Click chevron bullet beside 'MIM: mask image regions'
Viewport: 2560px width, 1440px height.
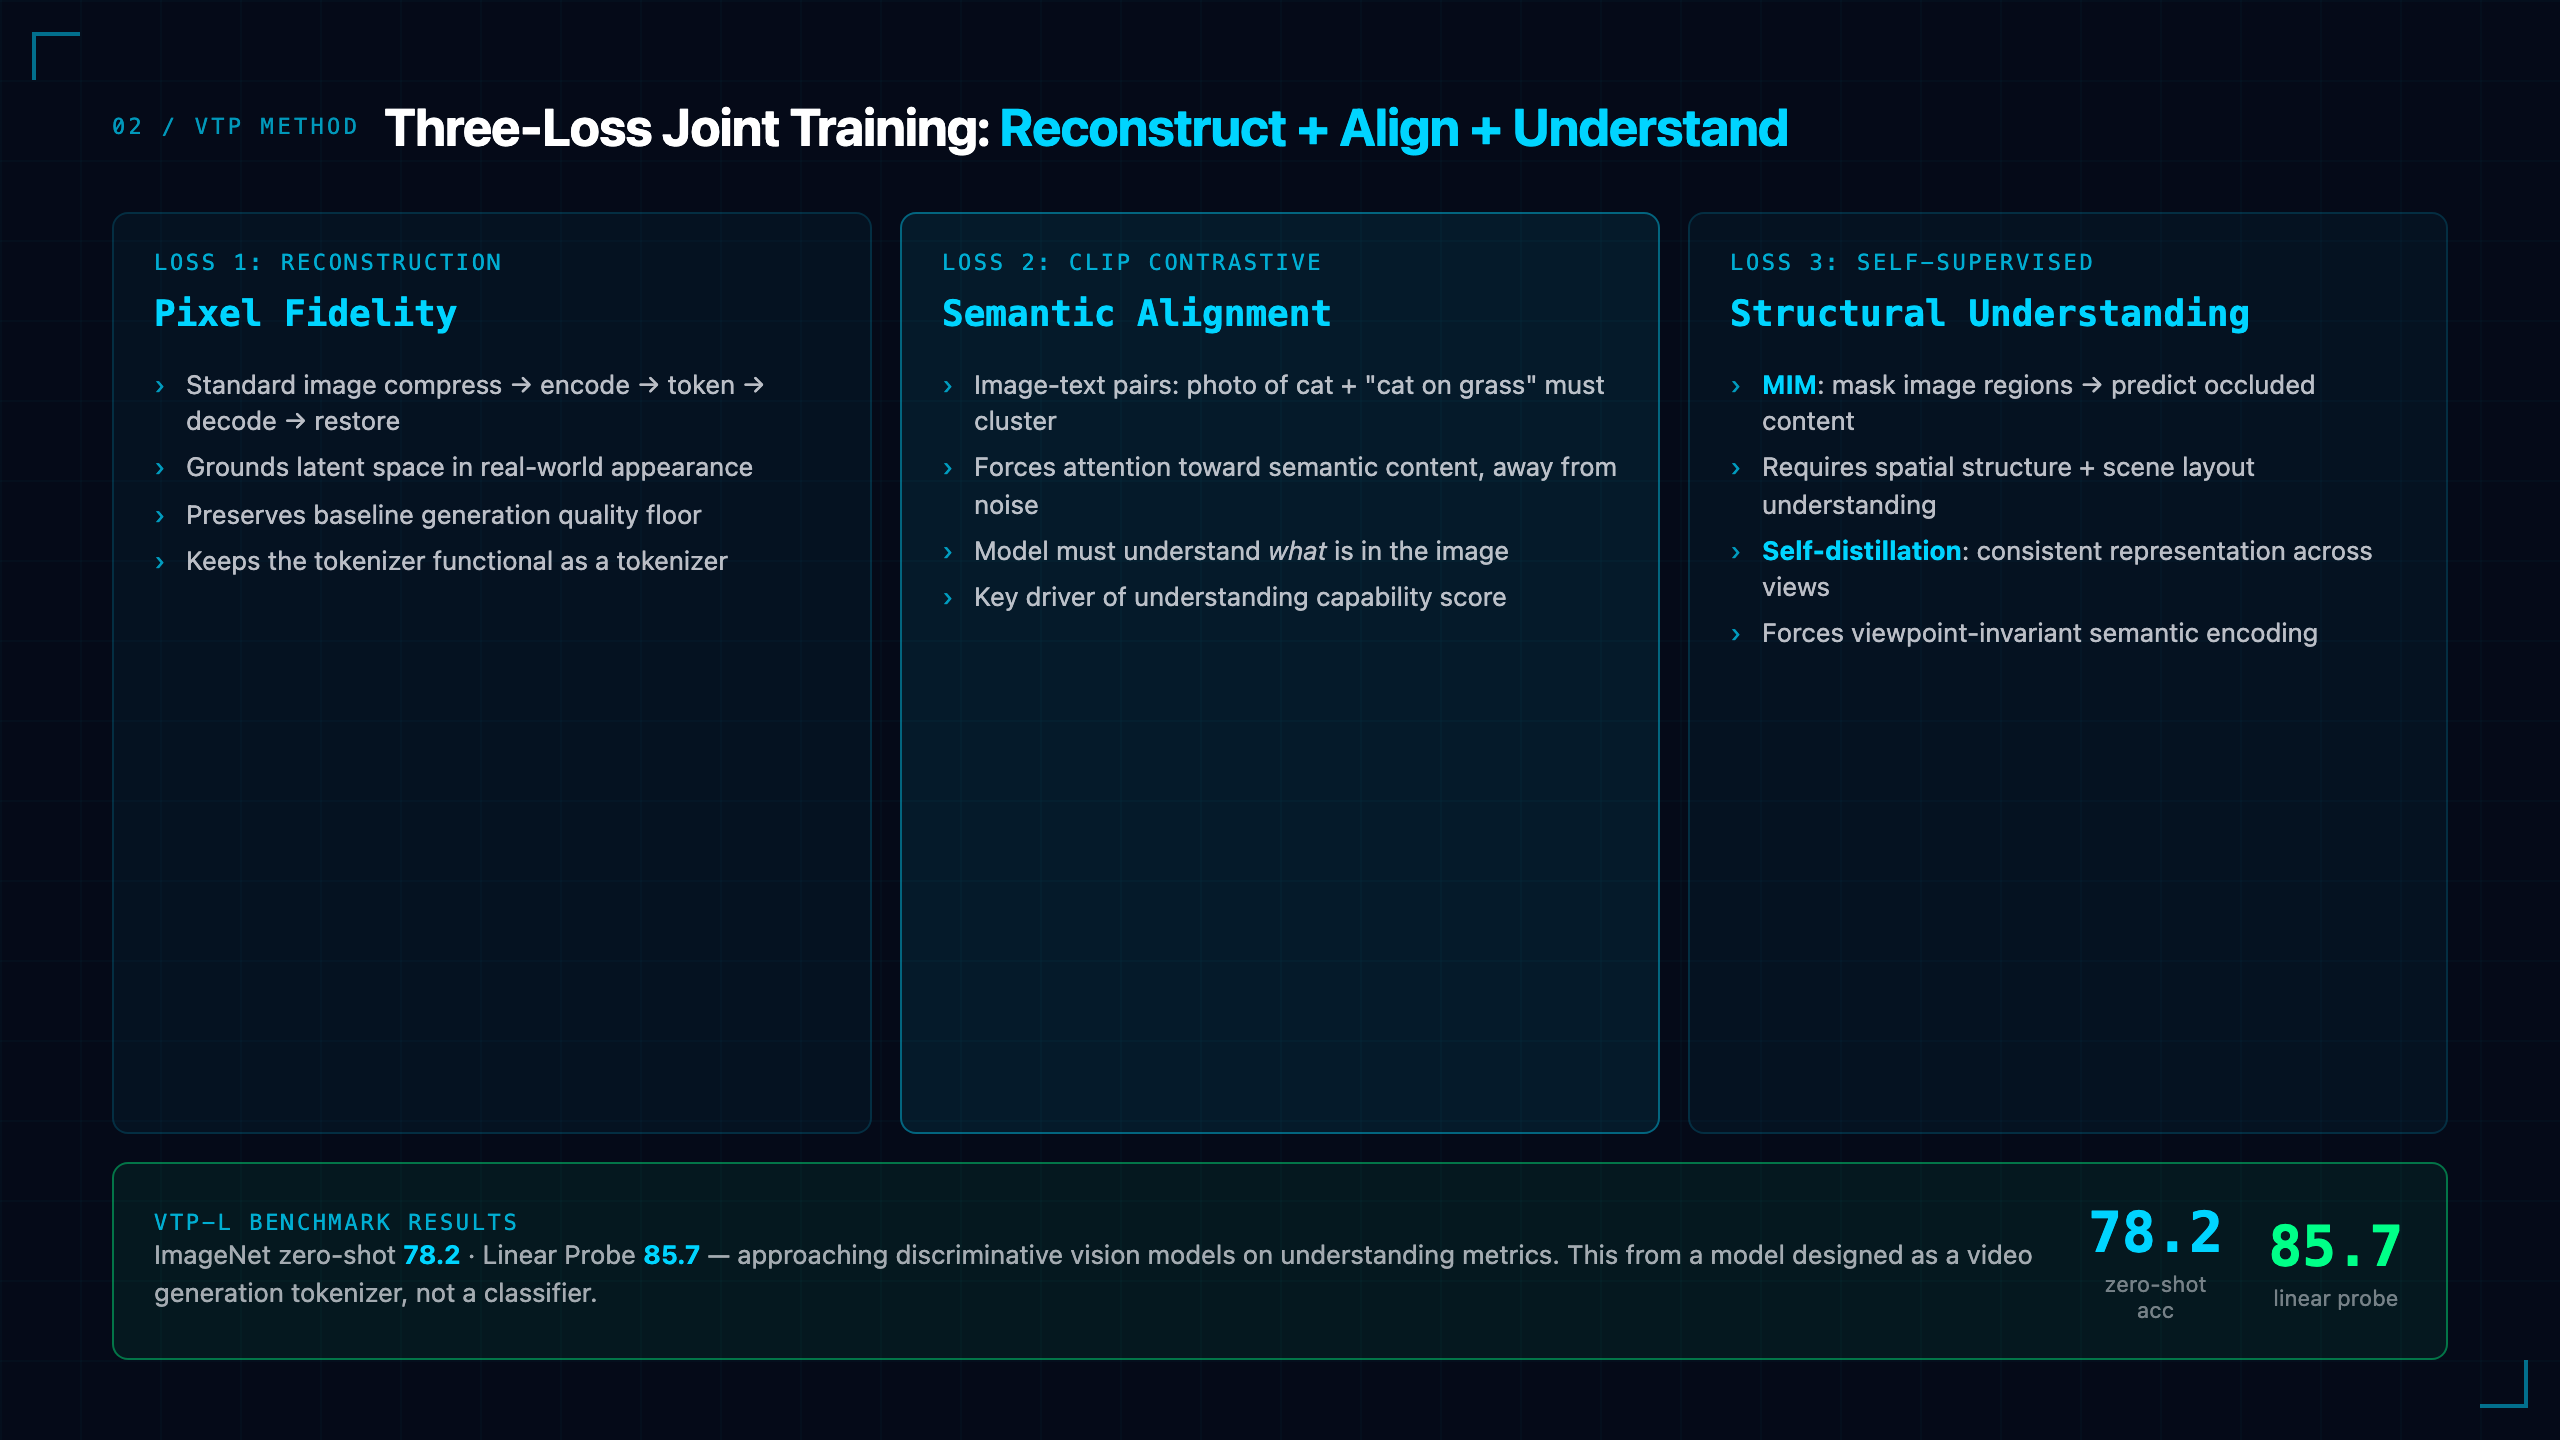pyautogui.click(x=1736, y=386)
